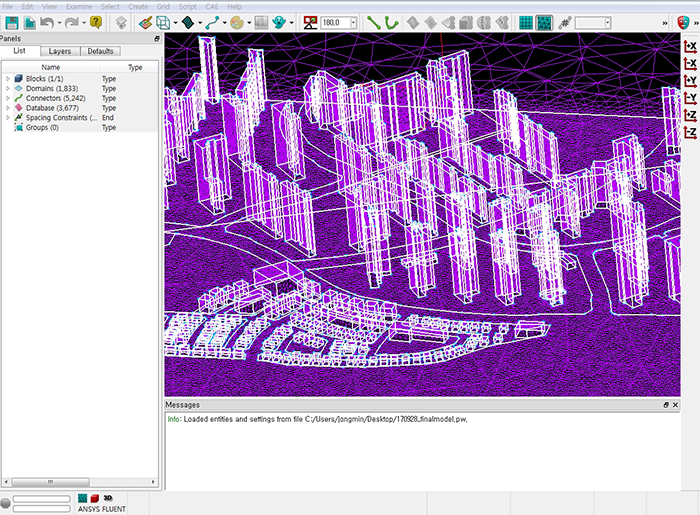Click the red and teal face mask icon

[x=683, y=22]
